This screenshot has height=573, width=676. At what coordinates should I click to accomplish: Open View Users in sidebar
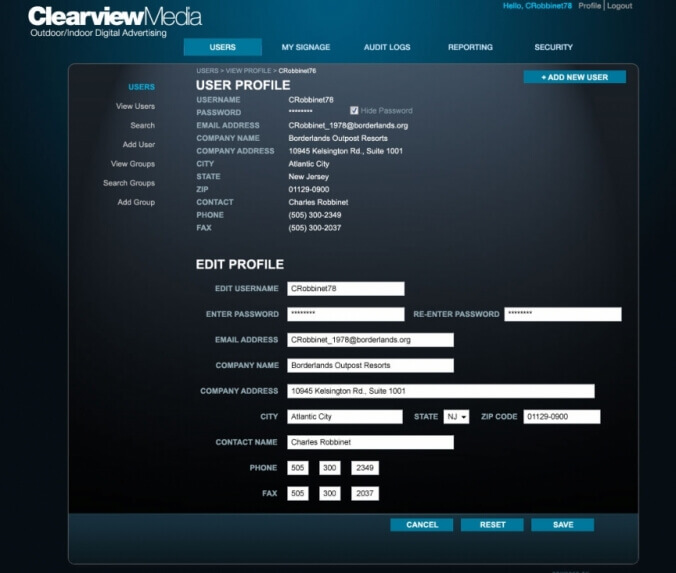tap(135, 106)
